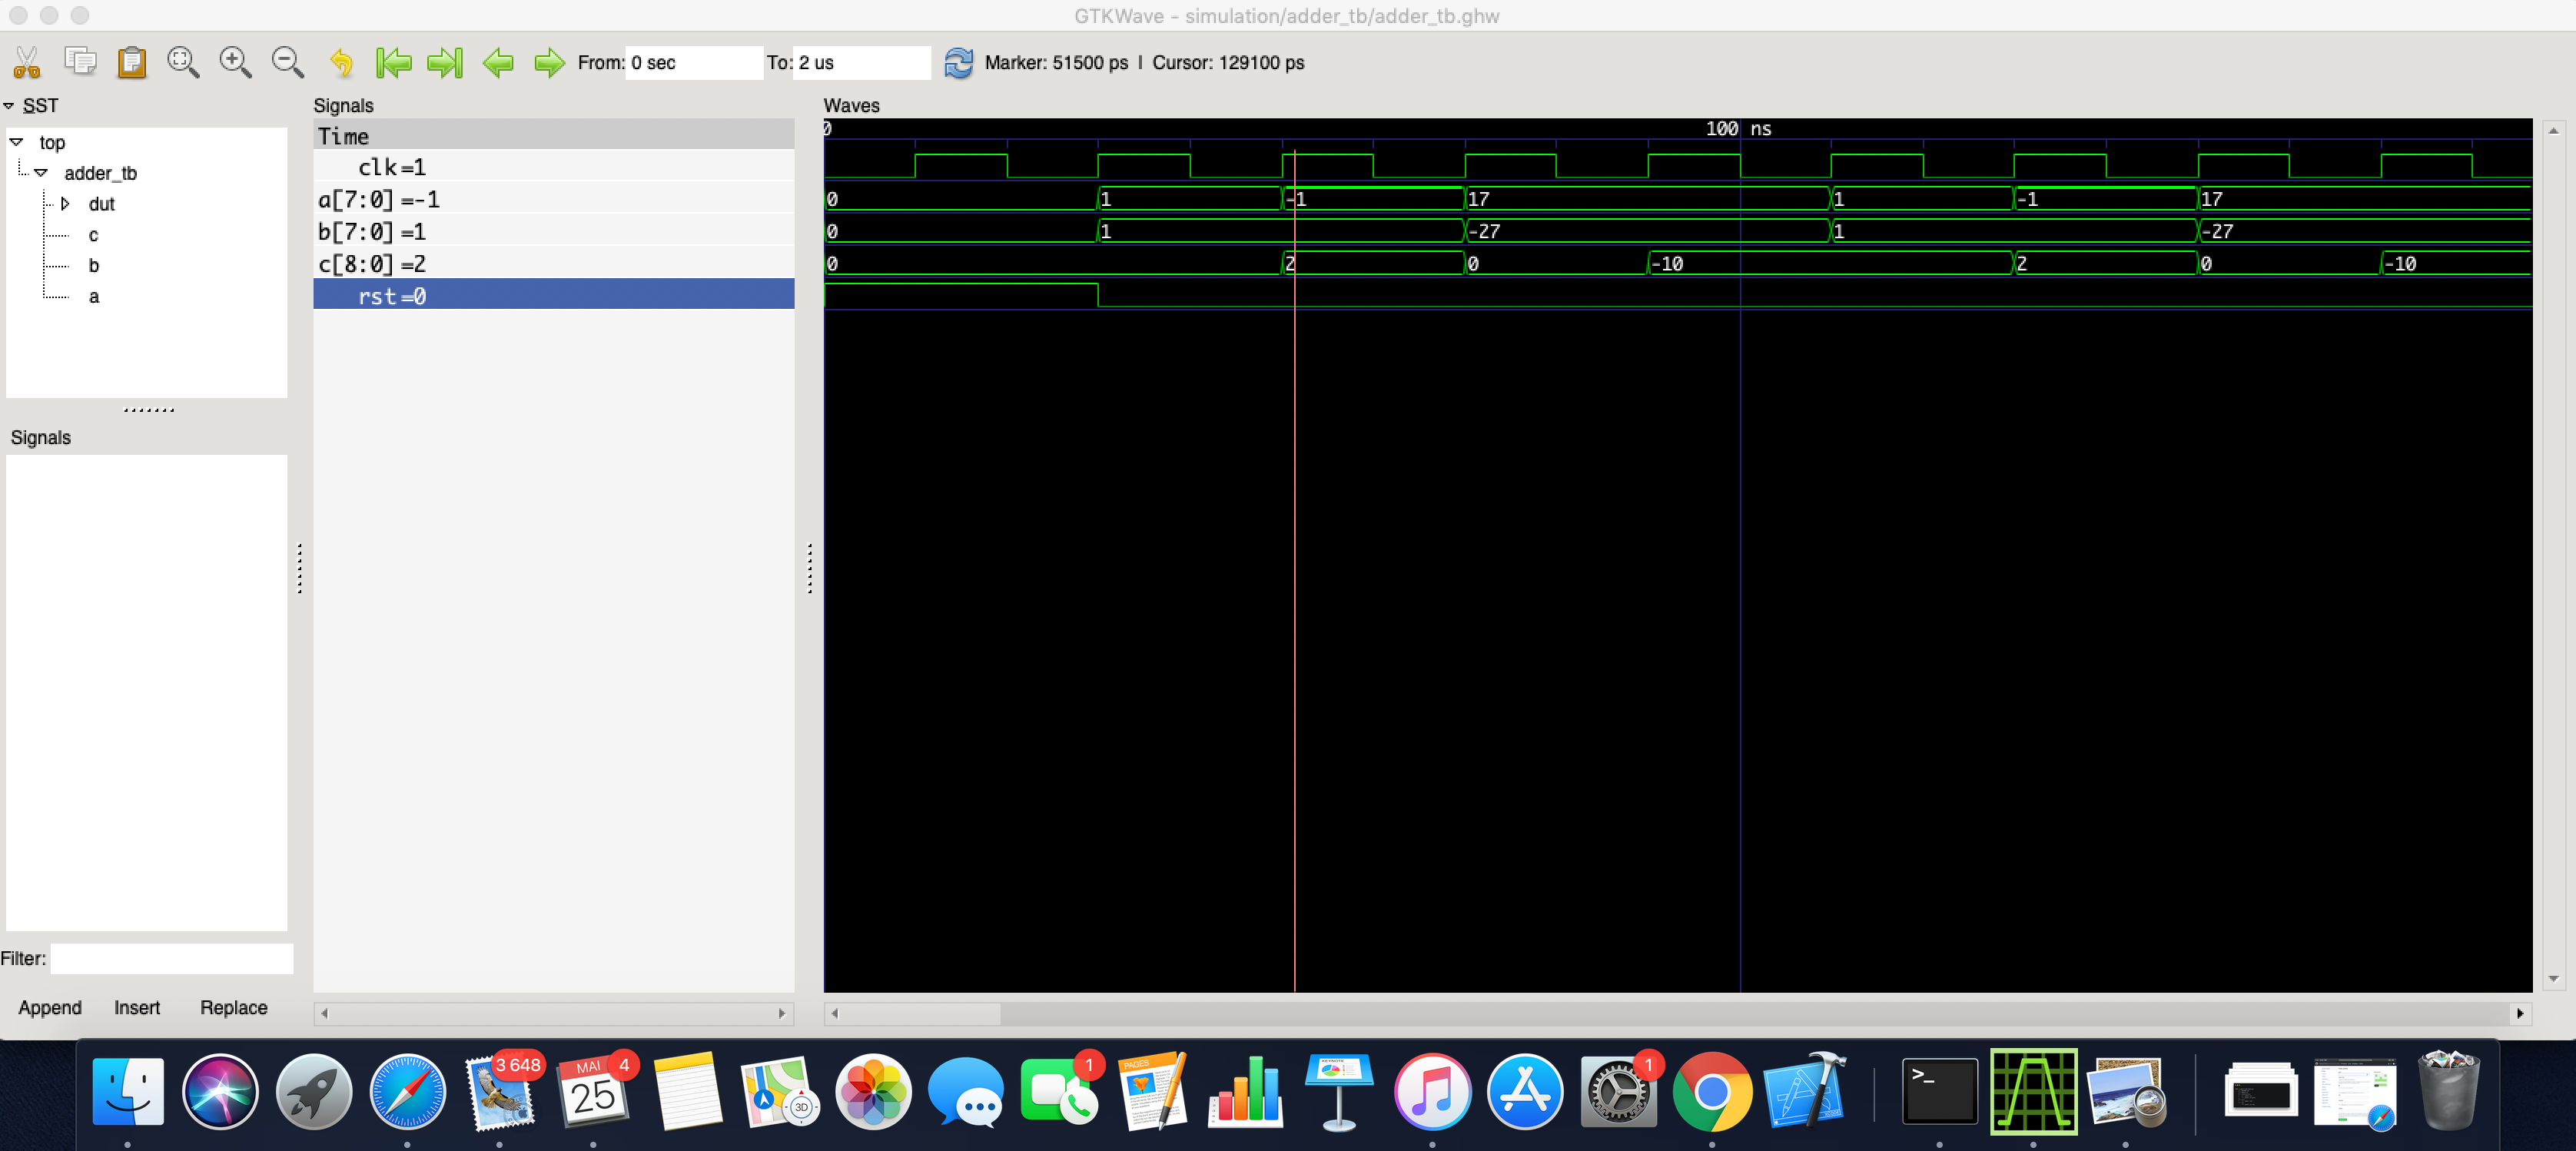Screen dimensions: 2576x1151
Task: Open System Preferences from the Dock
Action: [1618, 1091]
